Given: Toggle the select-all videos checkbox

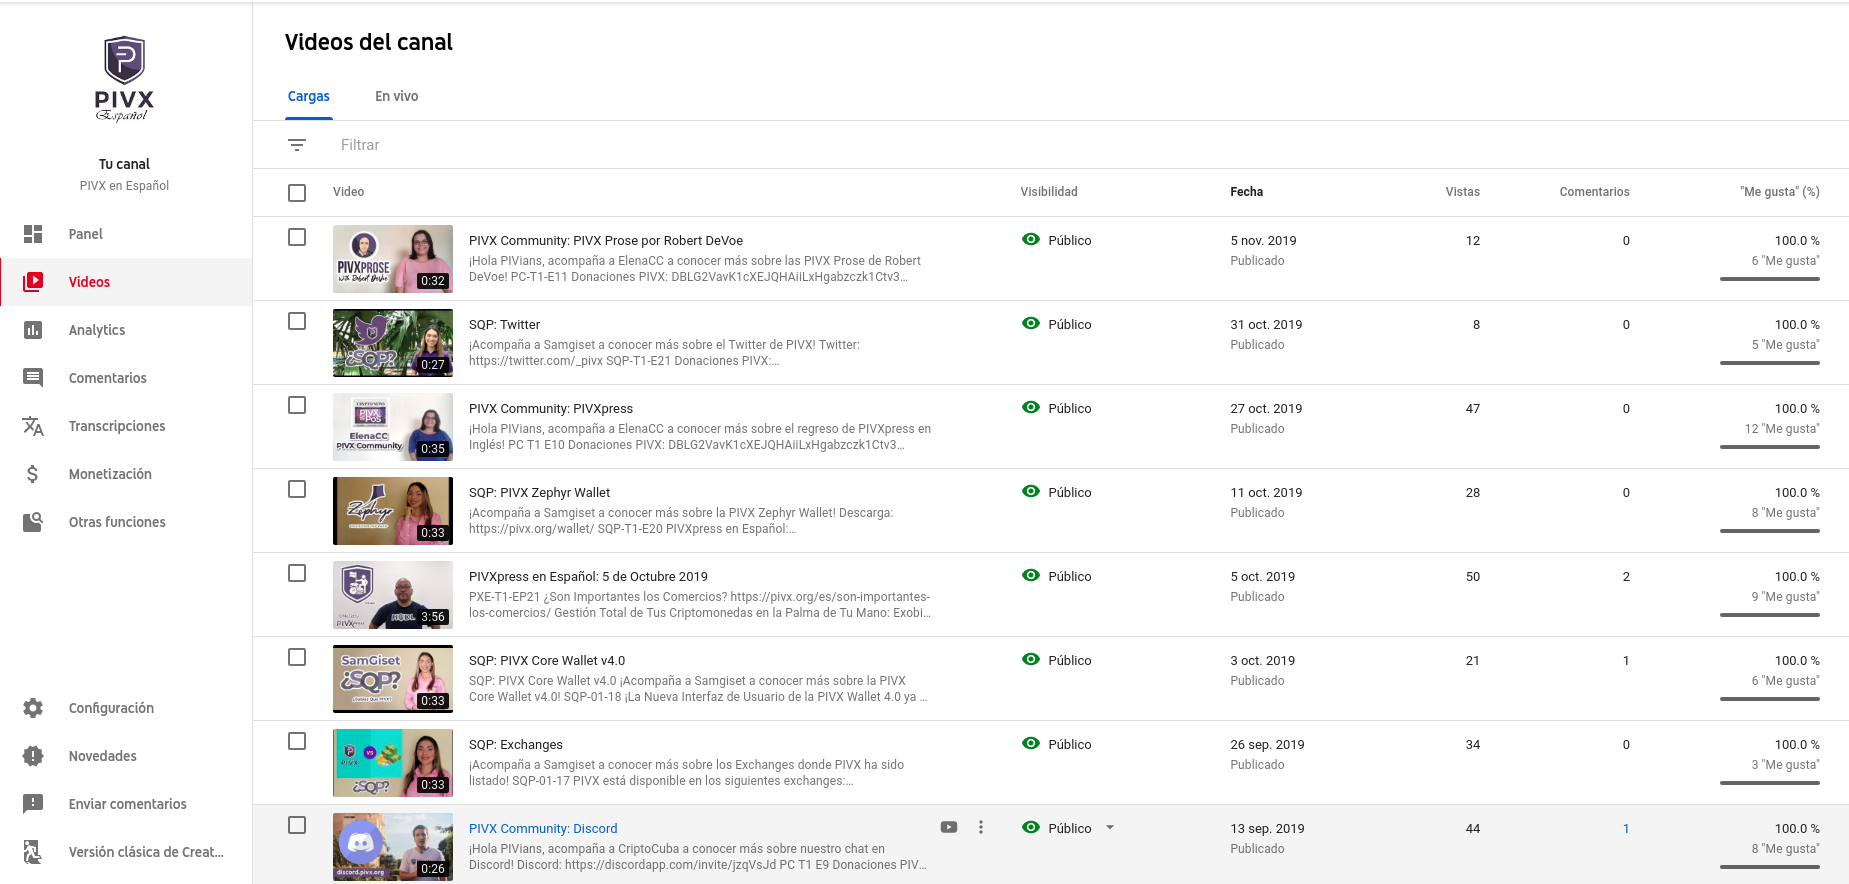Looking at the screenshot, I should coord(297,193).
